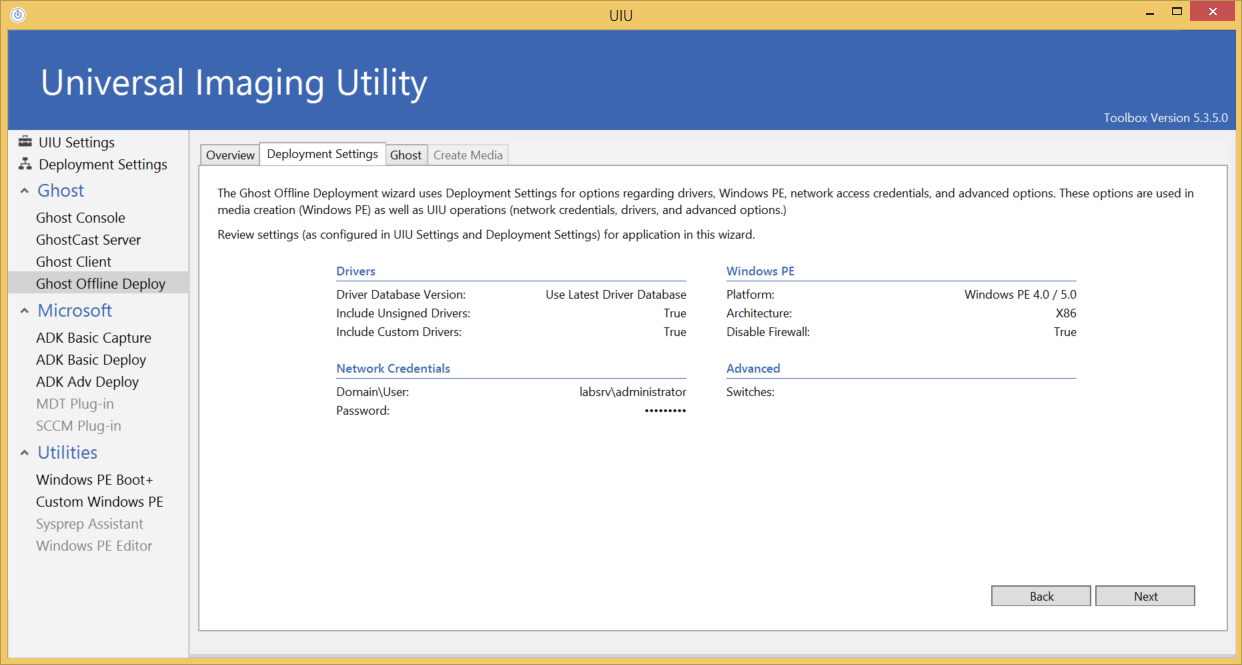1242x665 pixels.
Task: Close the UIU window
Action: pos(1213,11)
